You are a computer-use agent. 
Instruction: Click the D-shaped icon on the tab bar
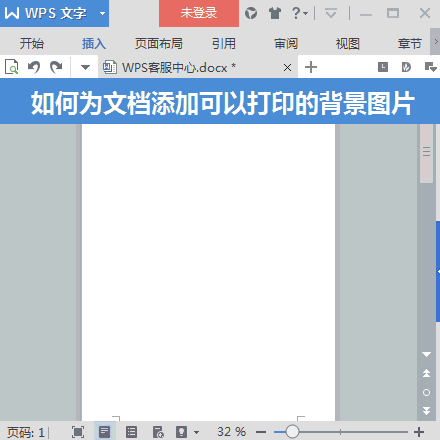click(406, 67)
